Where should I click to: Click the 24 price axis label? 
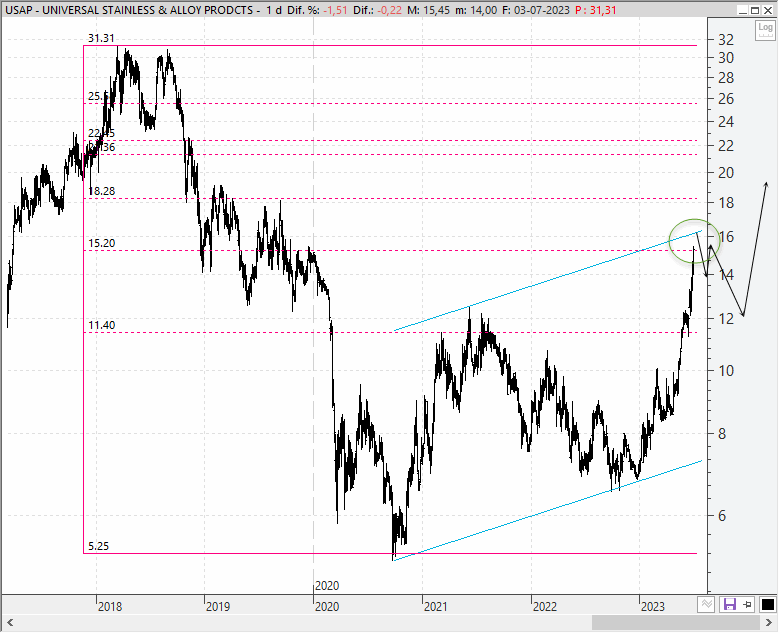[x=726, y=122]
